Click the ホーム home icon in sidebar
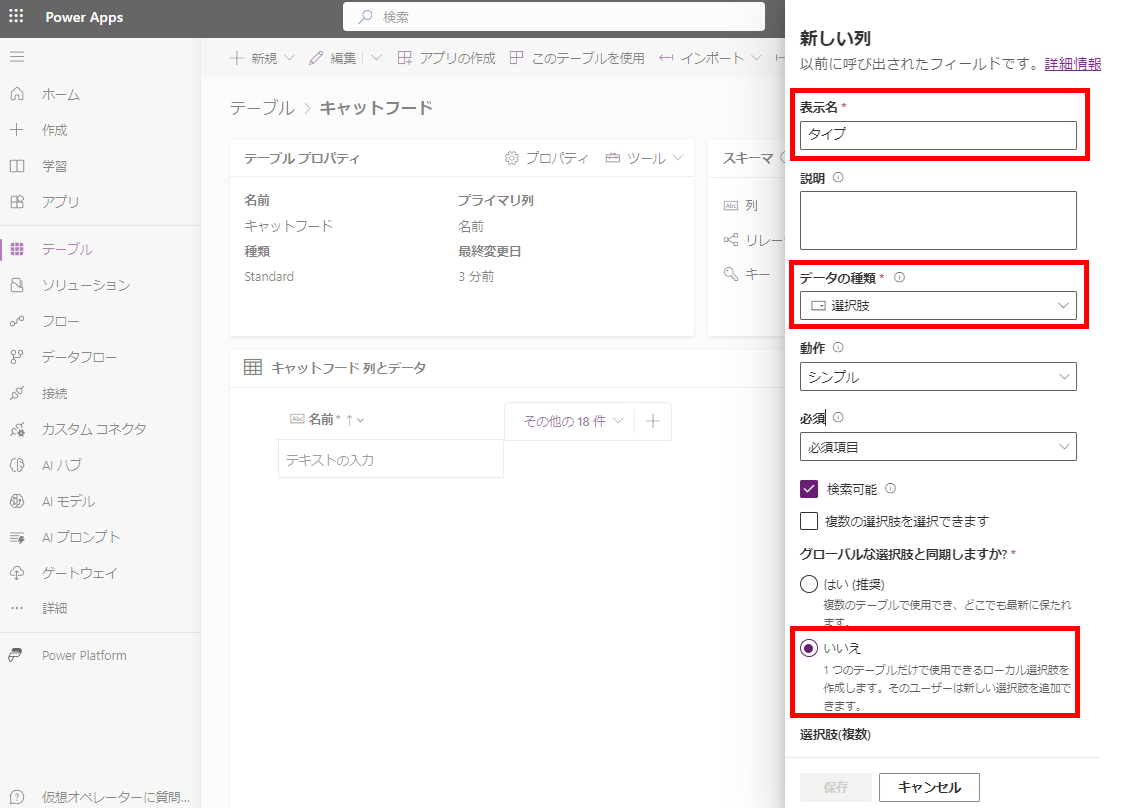The height and width of the screenshot is (808, 1126). coord(17,94)
